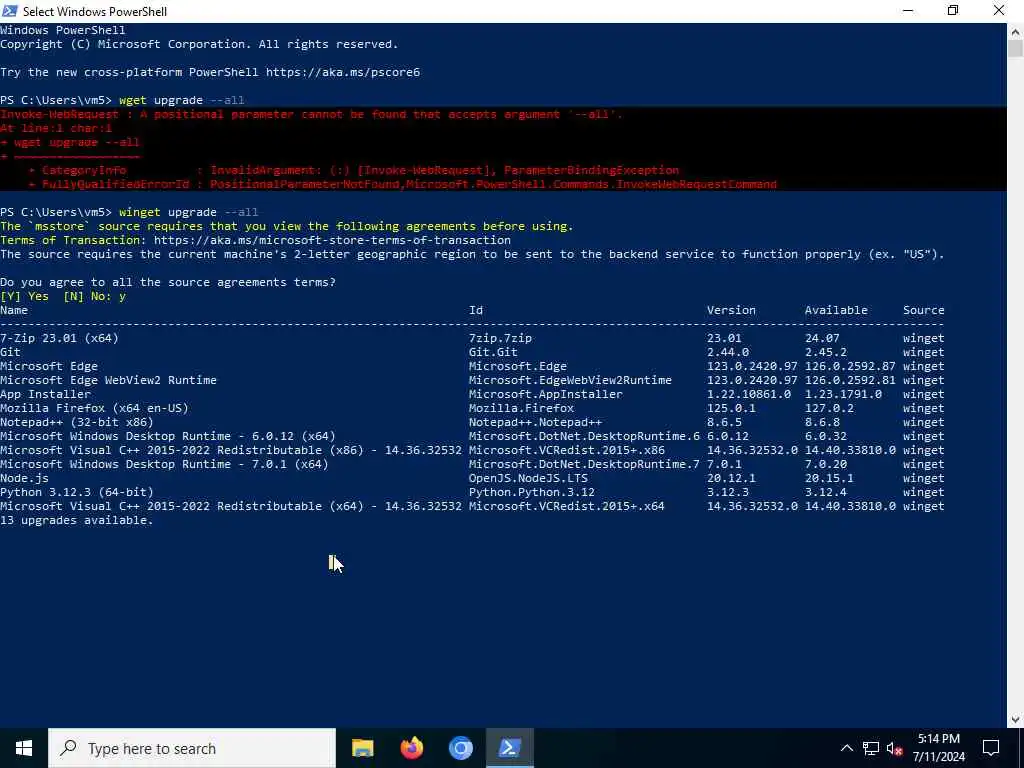Click 'Python.Python.3.12' Id text
This screenshot has width=1024, height=768.
531,492
